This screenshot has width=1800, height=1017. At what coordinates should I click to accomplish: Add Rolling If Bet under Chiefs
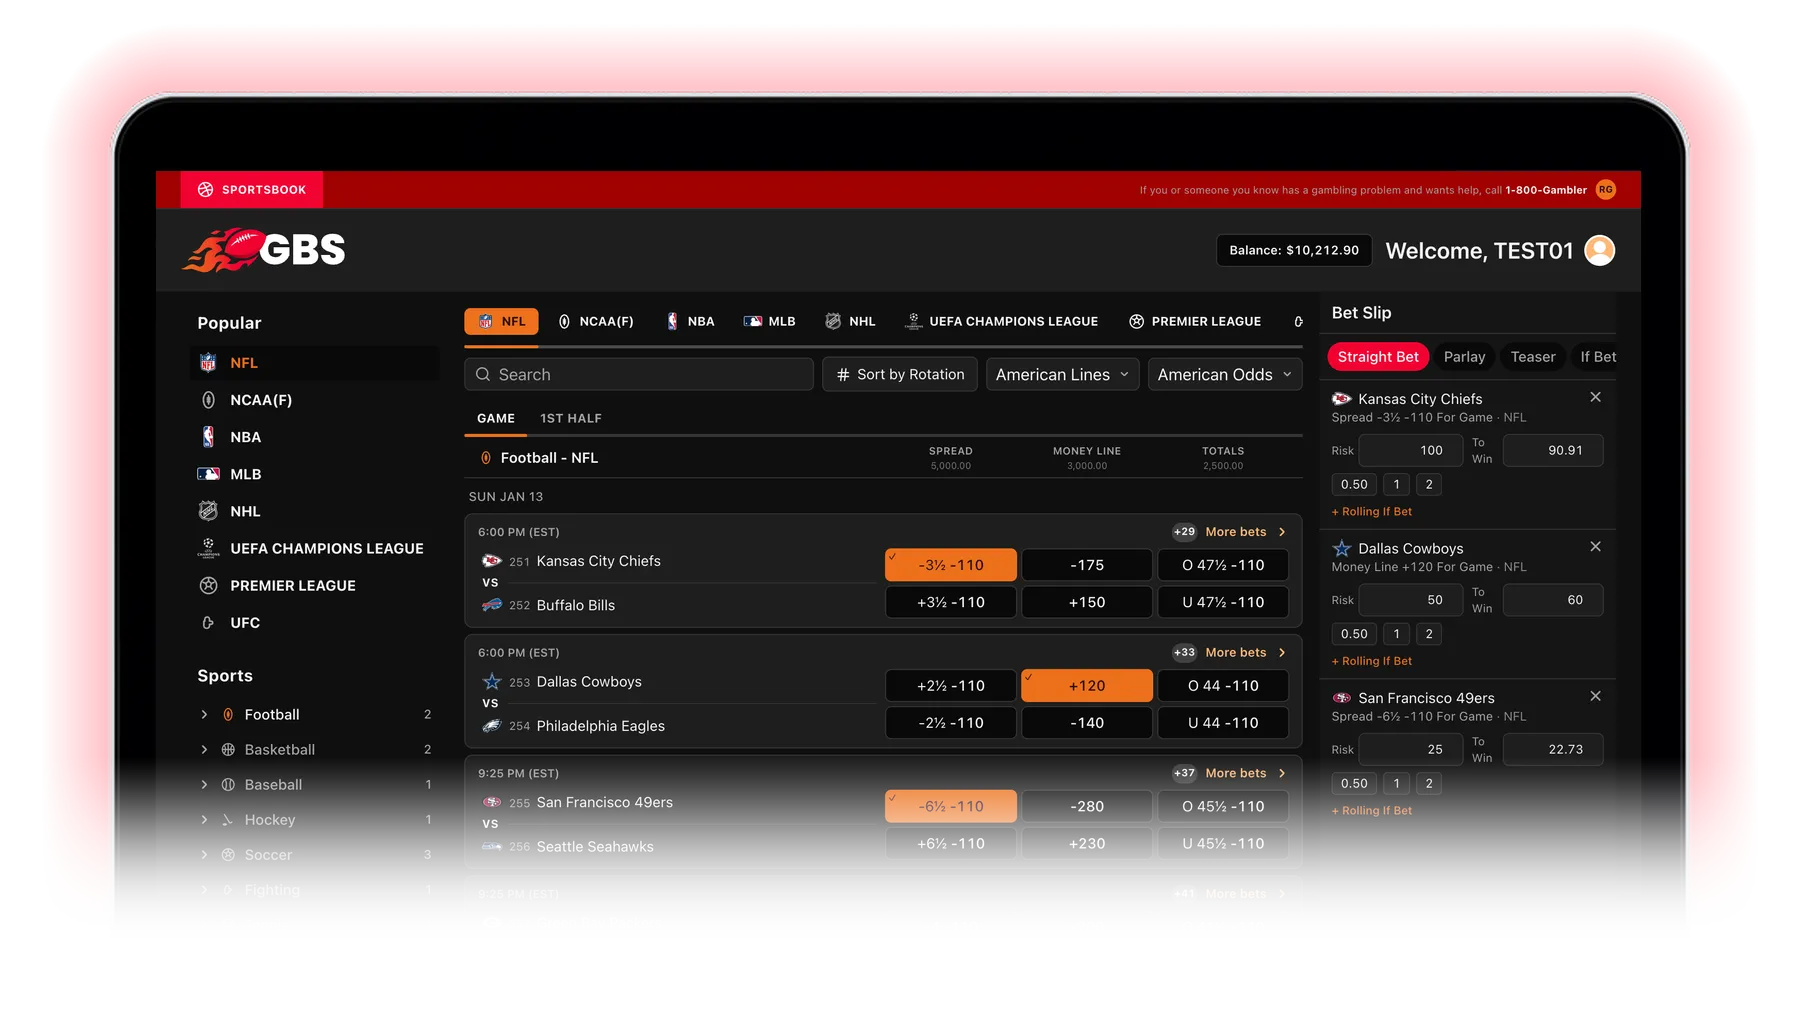pyautogui.click(x=1372, y=512)
